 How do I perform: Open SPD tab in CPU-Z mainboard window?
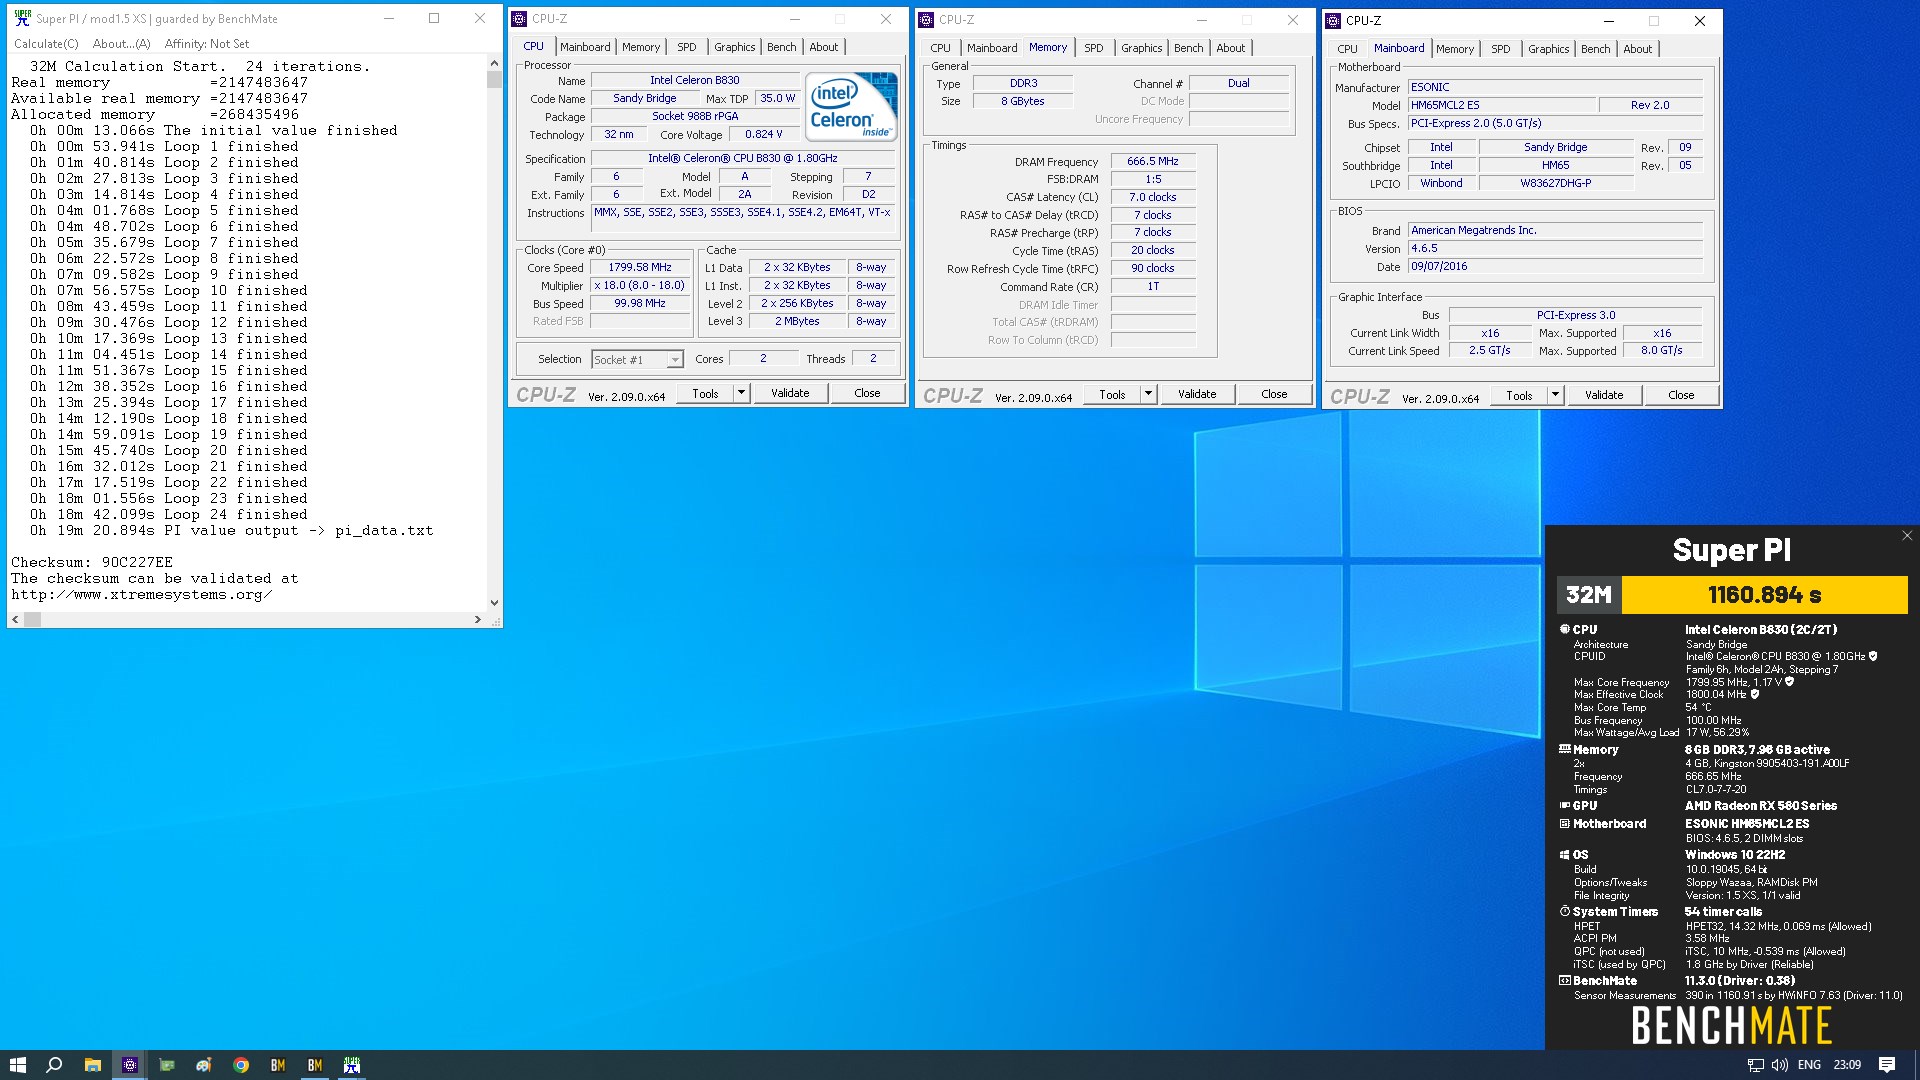click(x=1500, y=49)
